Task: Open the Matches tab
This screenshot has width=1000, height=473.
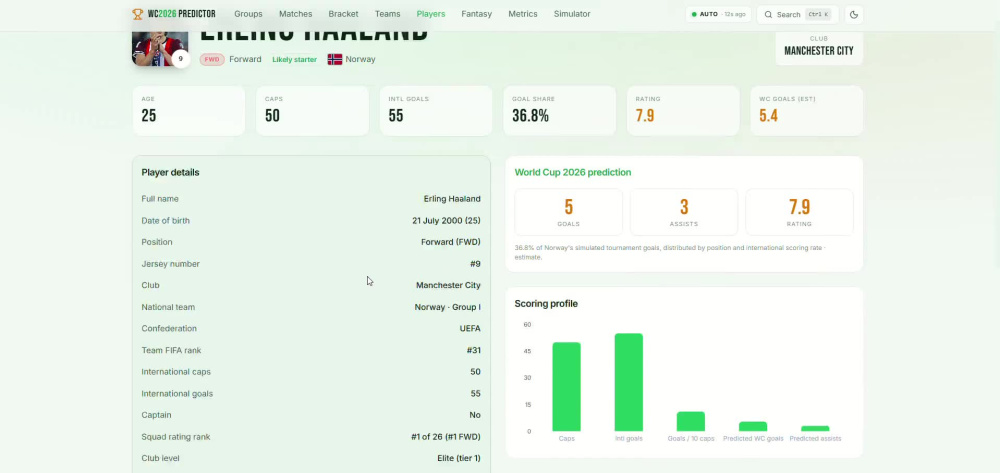Action: 296,14
